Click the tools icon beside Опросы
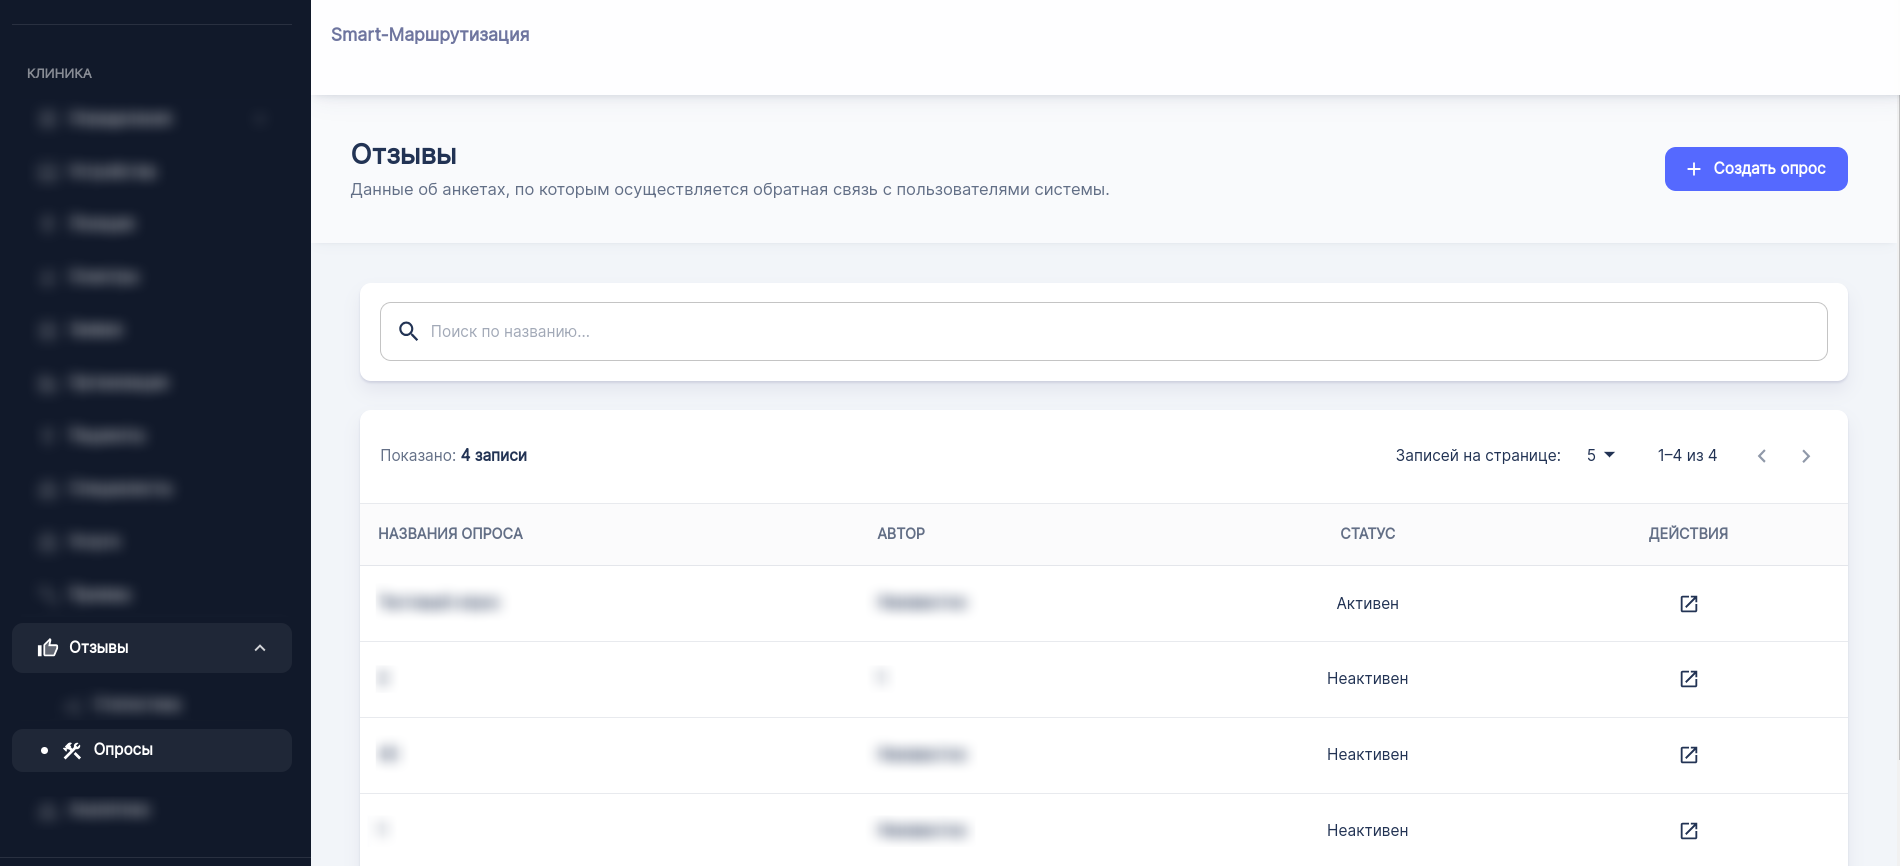The image size is (1900, 866). pyautogui.click(x=72, y=750)
